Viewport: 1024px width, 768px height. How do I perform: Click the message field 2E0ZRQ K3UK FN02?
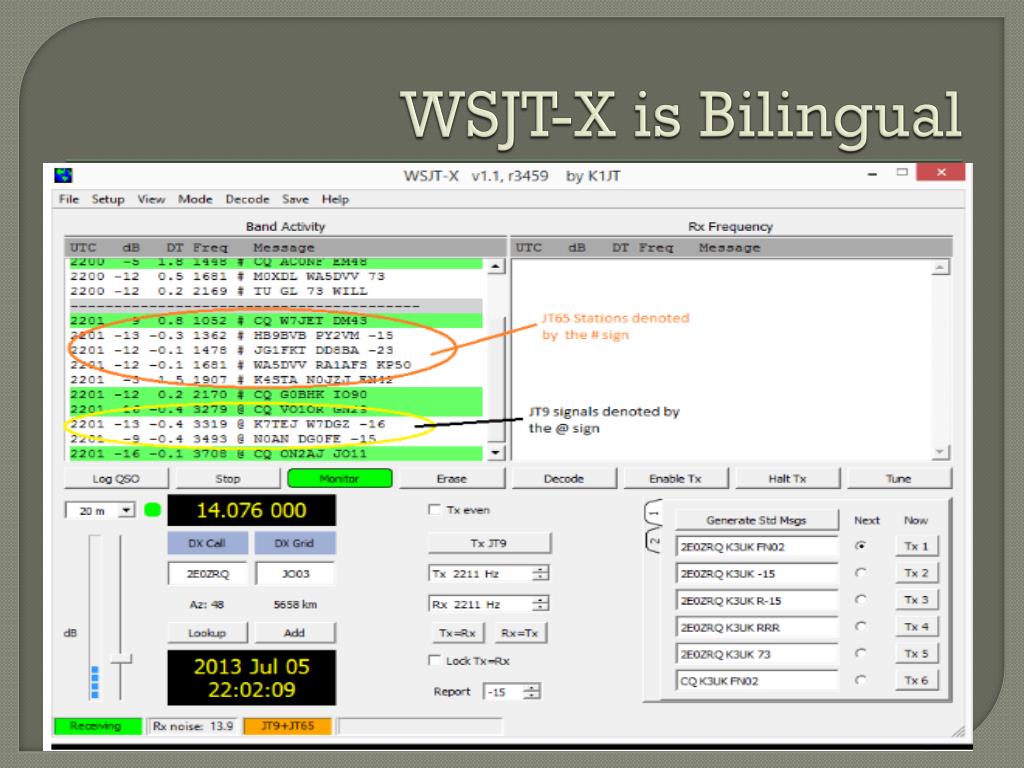coord(757,547)
